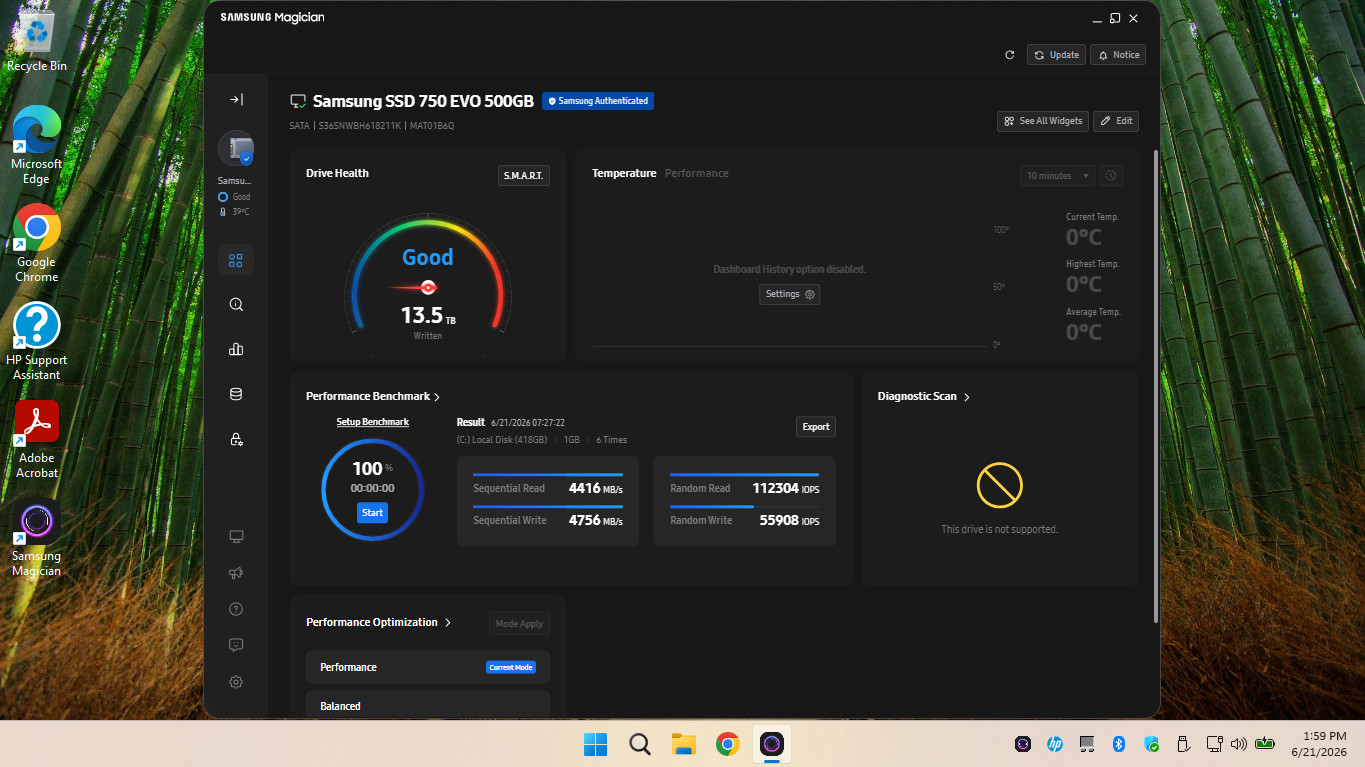Click the monitor icon in lower sidebar
Image resolution: width=1365 pixels, height=767 pixels.
click(x=236, y=537)
